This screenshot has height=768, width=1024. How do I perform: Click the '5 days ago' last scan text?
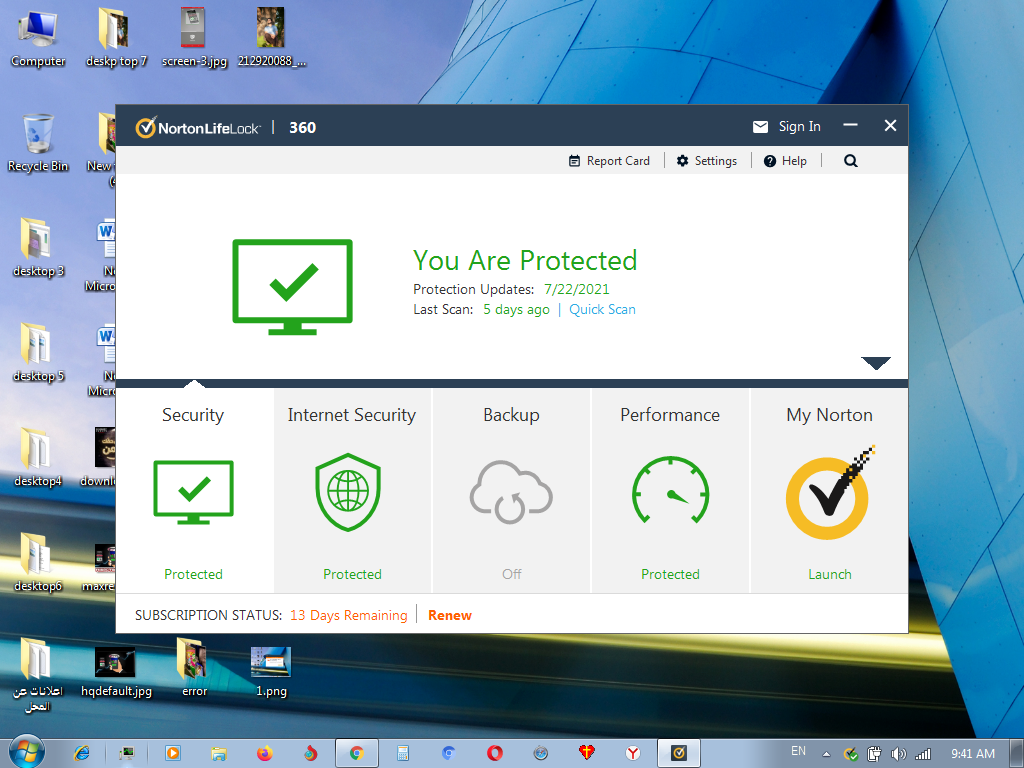coord(516,310)
